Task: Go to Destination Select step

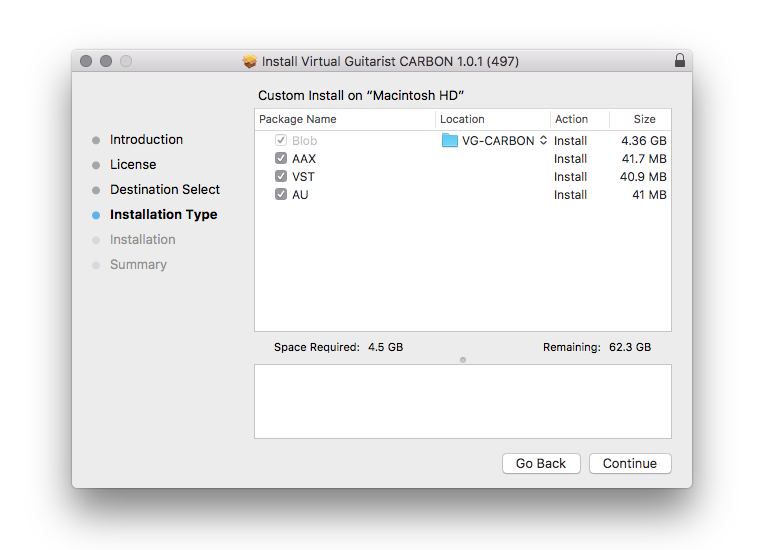Action: pos(165,190)
